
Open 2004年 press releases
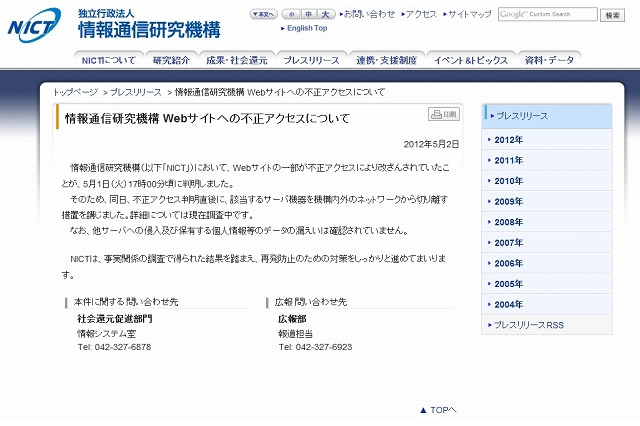[547, 304]
